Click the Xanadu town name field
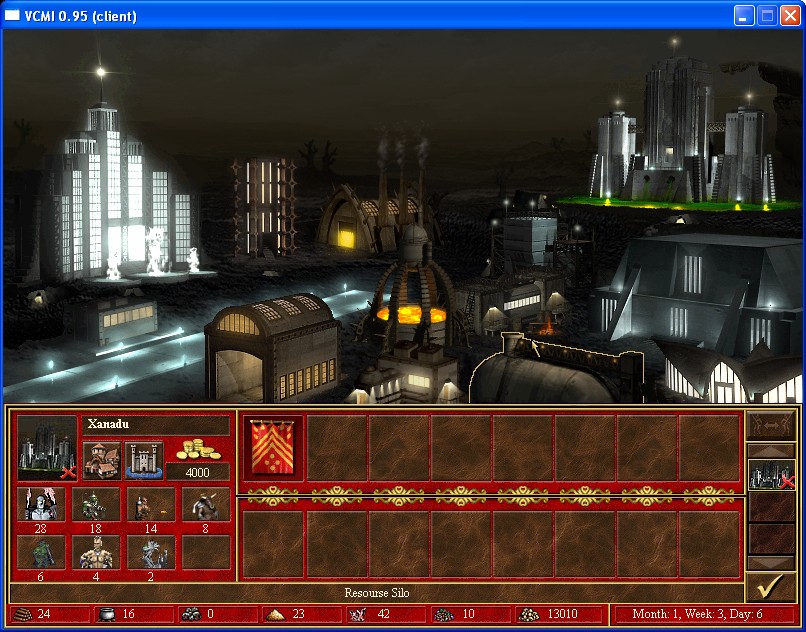The height and width of the screenshot is (632, 806). tap(155, 425)
